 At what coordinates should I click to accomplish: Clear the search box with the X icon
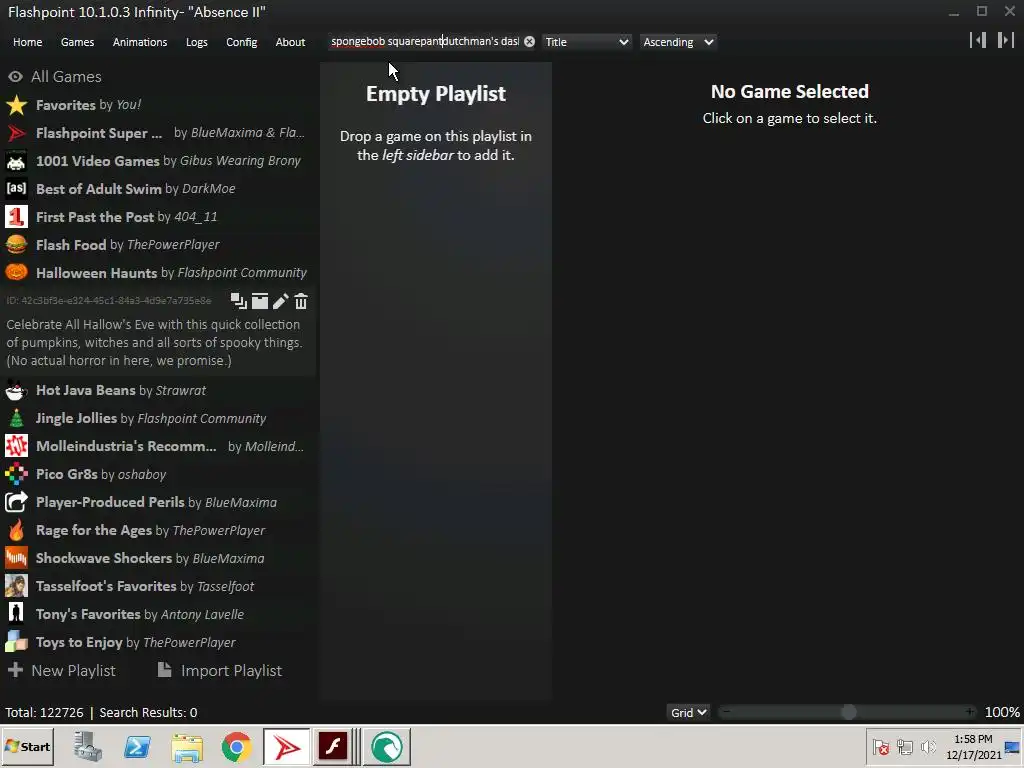pos(529,42)
